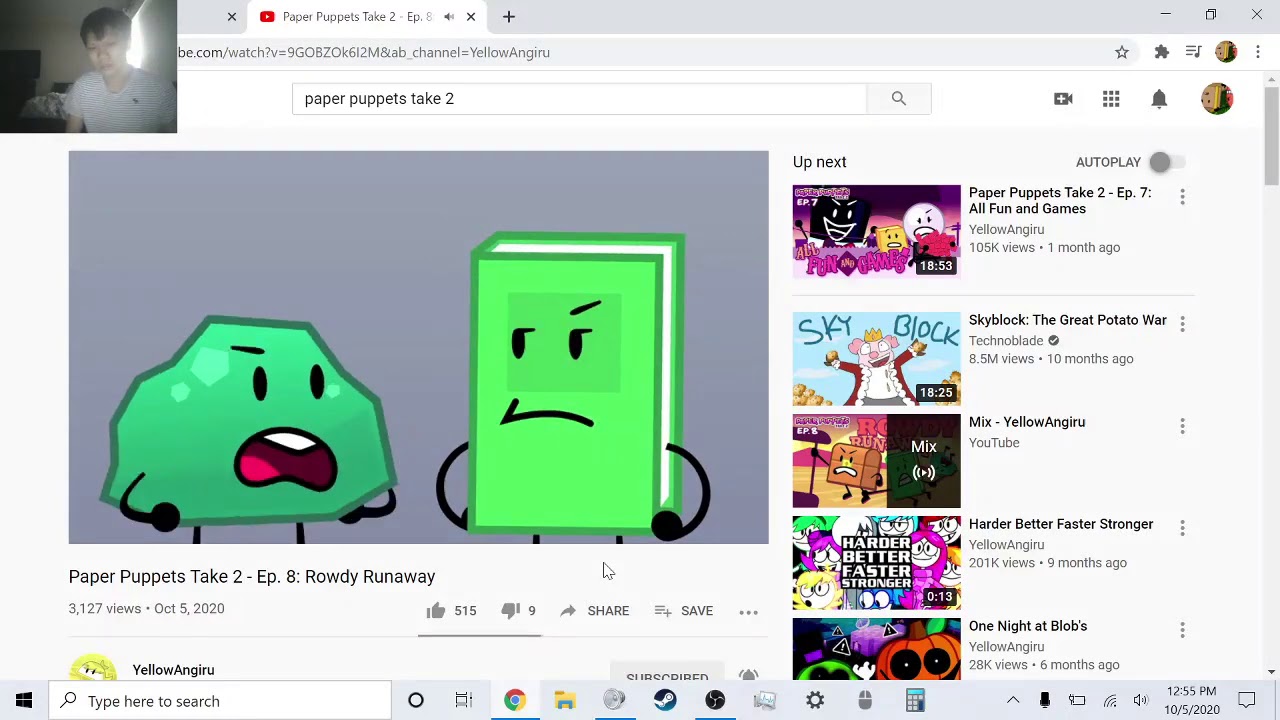1280x720 pixels.
Task: Open the Skyblock video thumbnail
Action: pos(876,358)
